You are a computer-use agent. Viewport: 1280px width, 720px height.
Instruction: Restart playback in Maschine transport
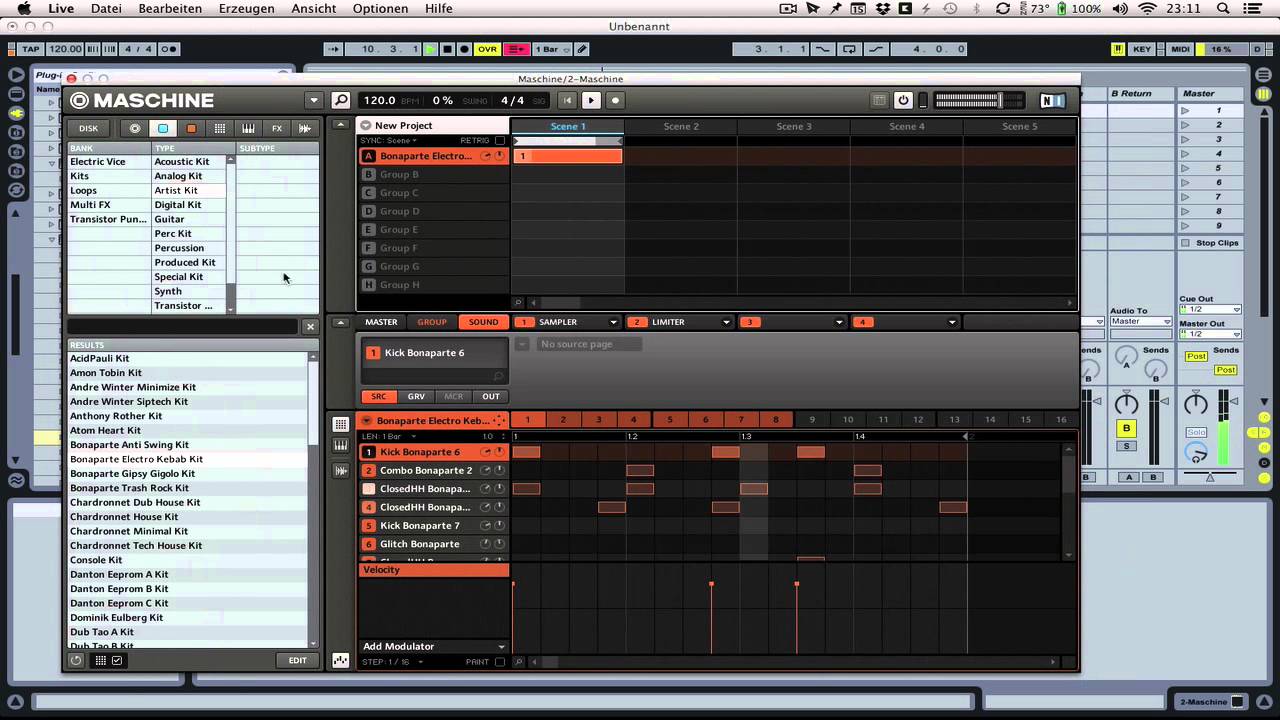tap(567, 100)
